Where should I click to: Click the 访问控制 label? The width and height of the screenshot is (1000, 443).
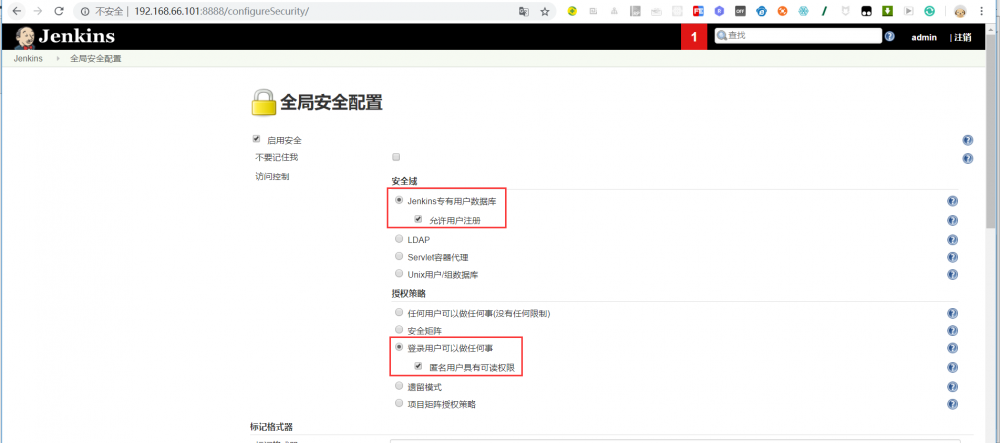click(272, 177)
